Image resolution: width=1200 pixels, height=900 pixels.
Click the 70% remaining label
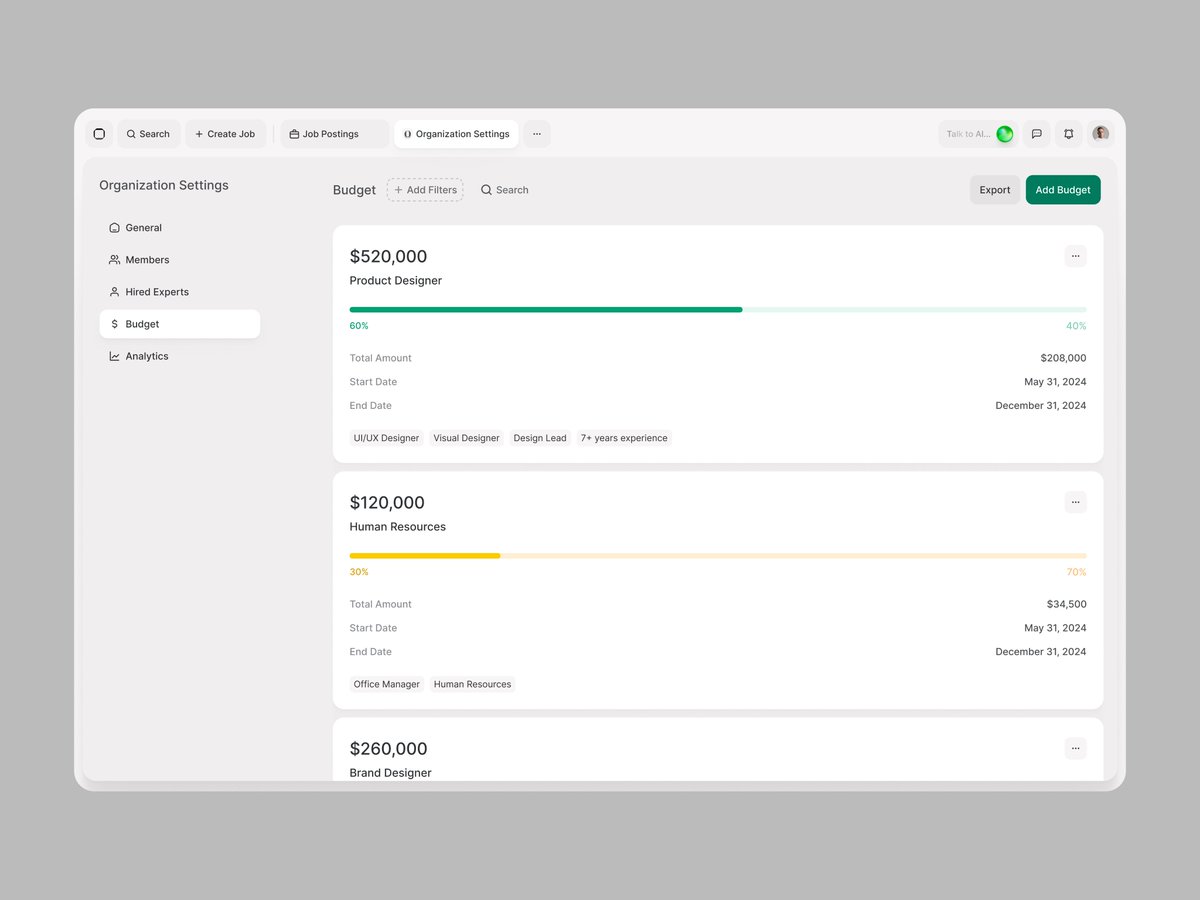(1076, 572)
